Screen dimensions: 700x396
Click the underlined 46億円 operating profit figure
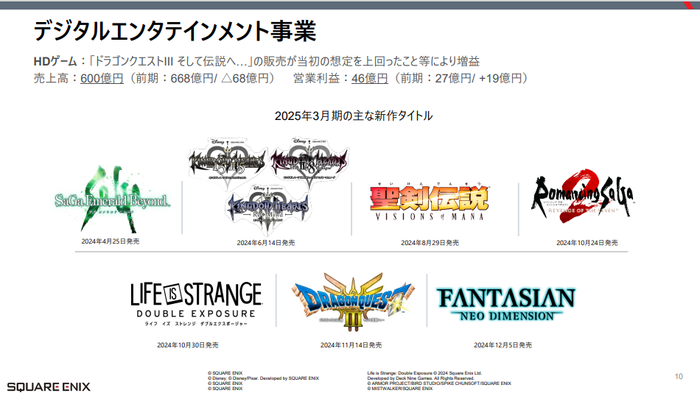coord(370,78)
